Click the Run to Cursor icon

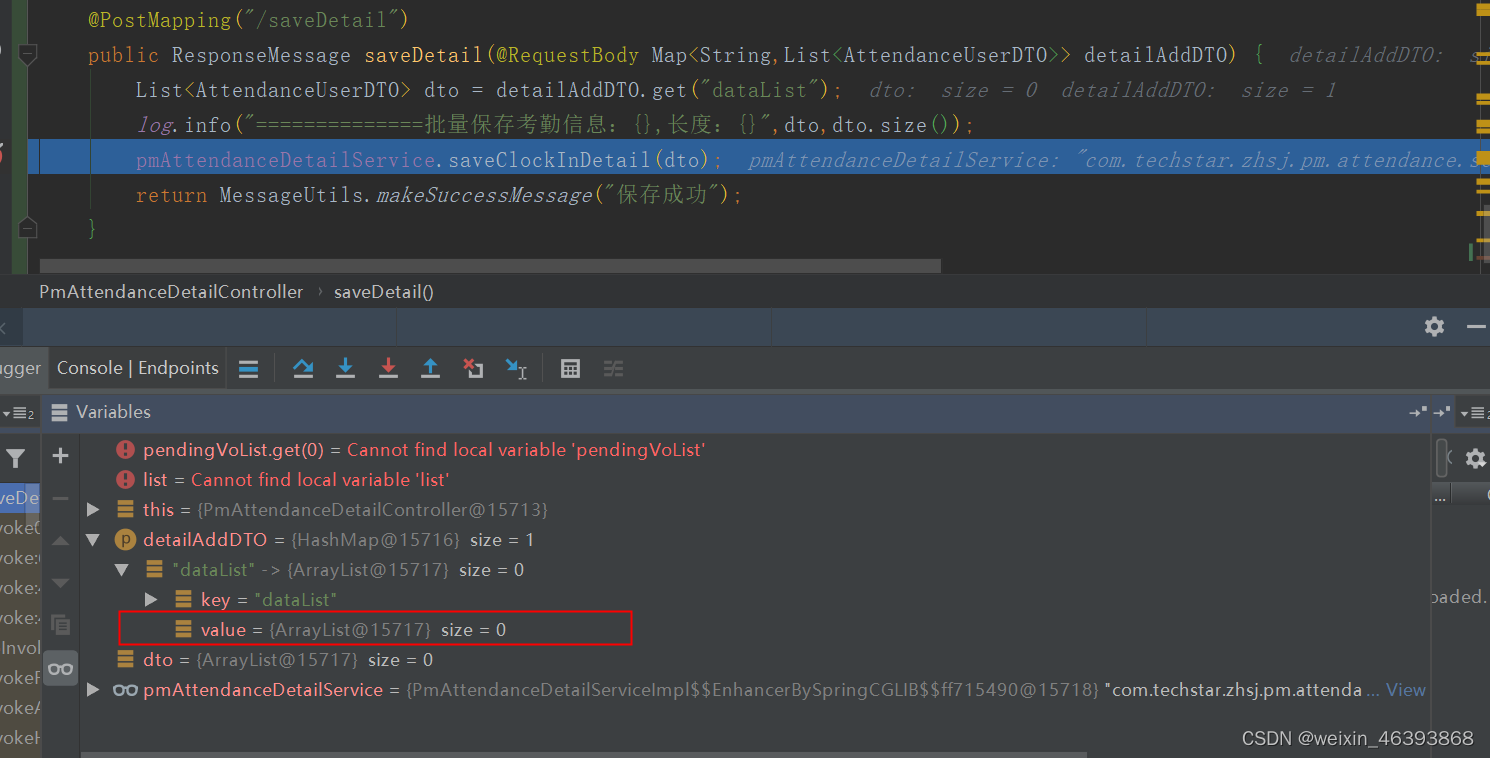516,368
